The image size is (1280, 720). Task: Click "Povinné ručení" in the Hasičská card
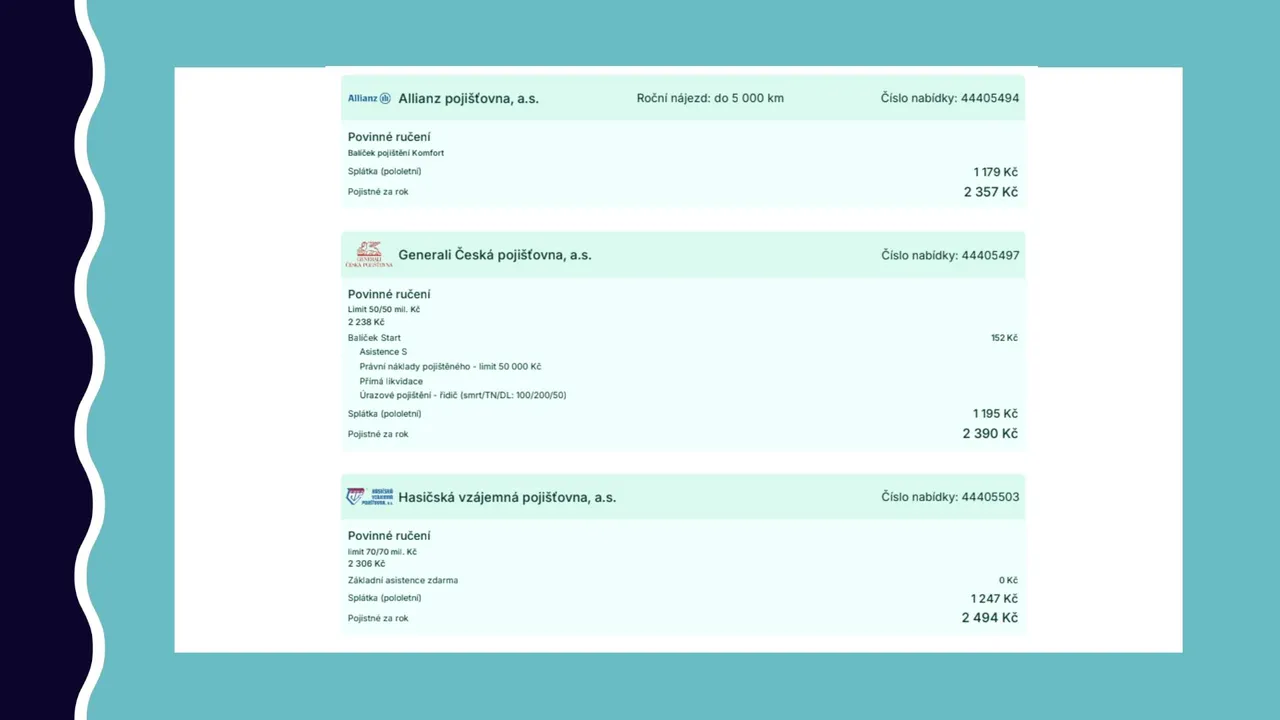click(x=389, y=536)
